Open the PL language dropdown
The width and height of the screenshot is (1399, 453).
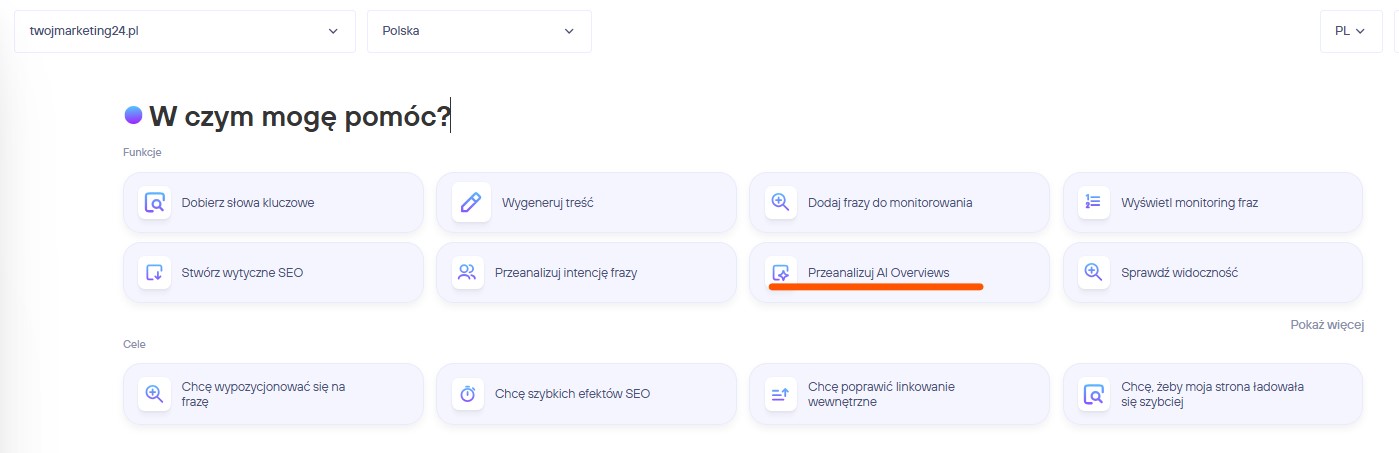[1349, 31]
